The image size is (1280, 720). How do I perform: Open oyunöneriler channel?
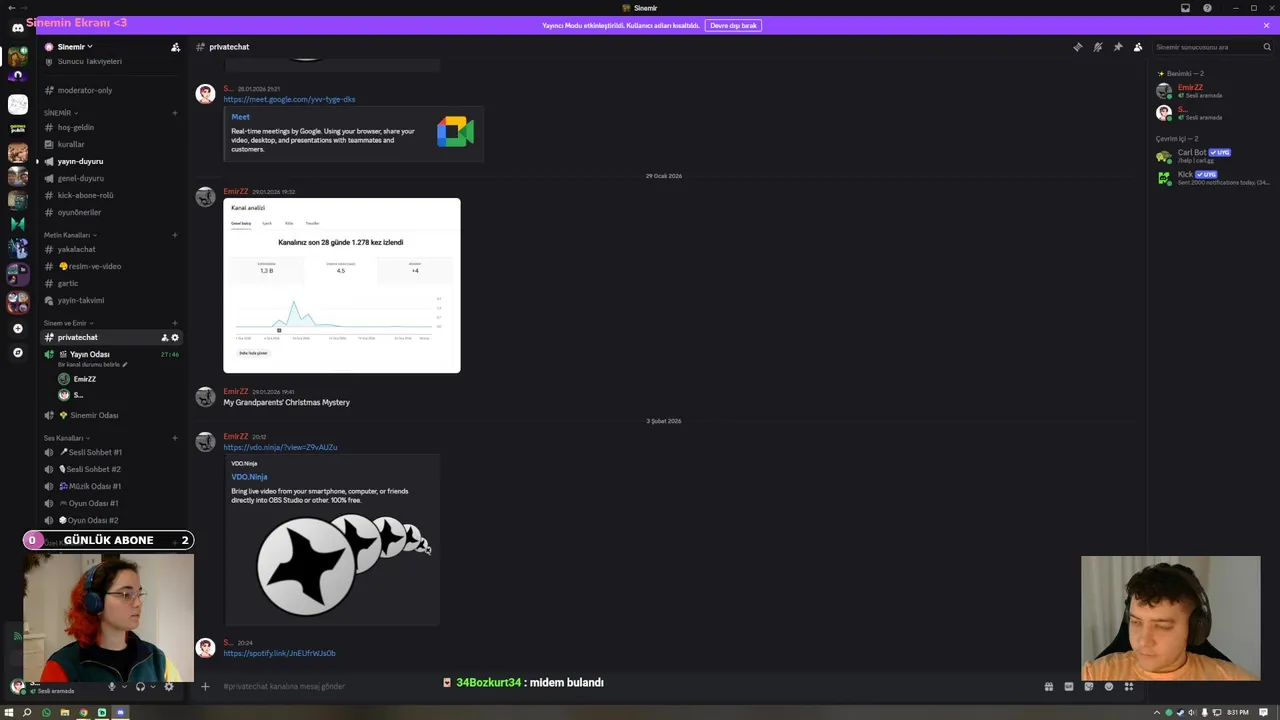[110, 212]
